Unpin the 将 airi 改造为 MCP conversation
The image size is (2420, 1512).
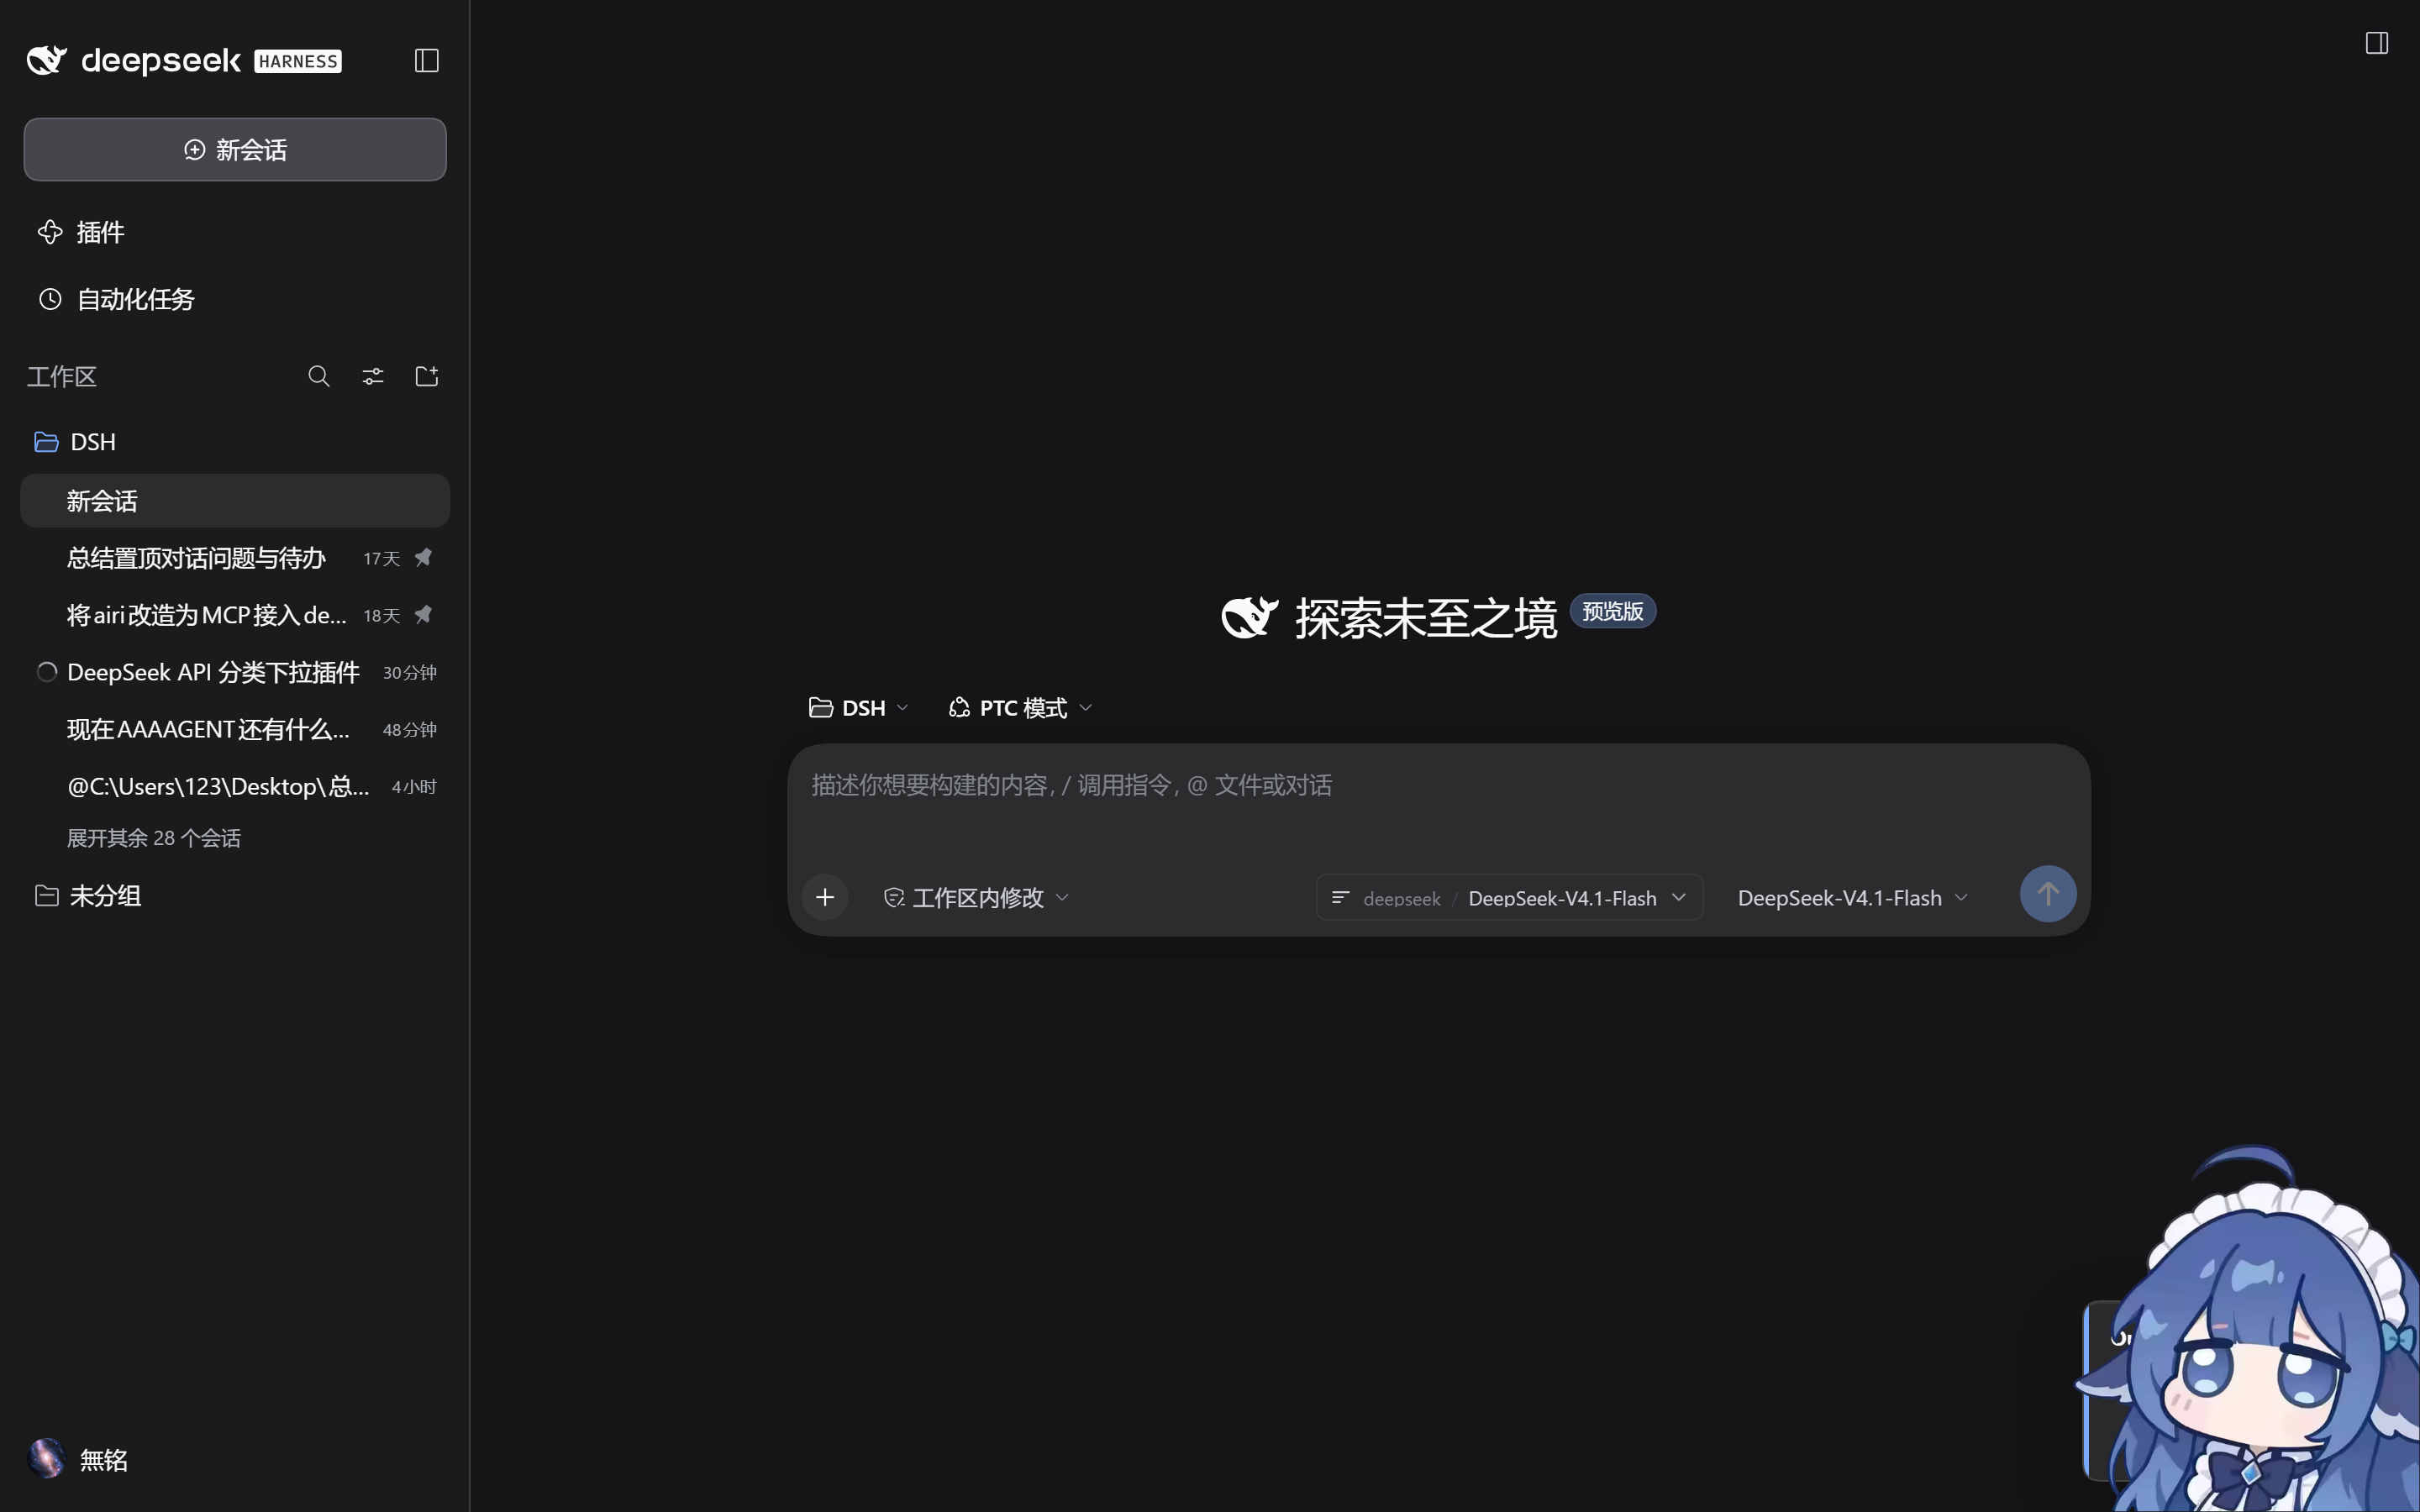424,615
